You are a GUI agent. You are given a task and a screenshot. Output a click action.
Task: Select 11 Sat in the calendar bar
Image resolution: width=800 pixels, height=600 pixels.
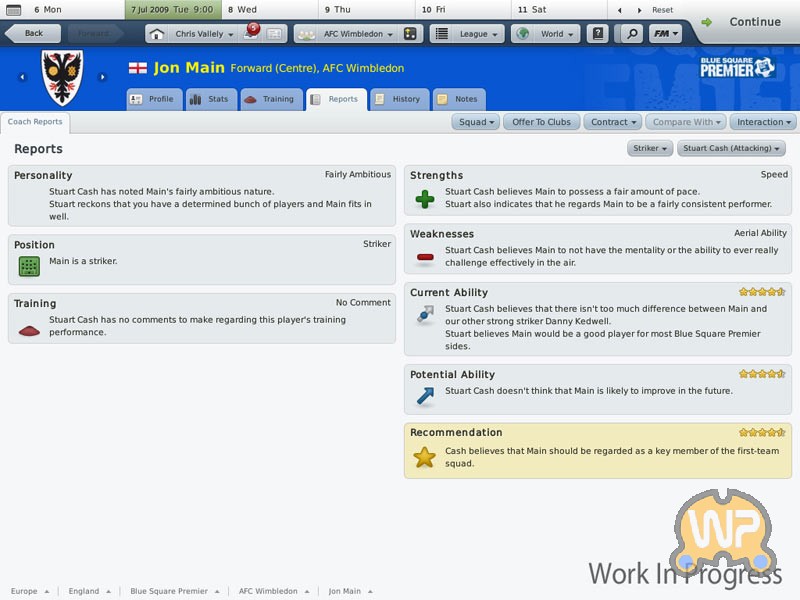click(560, 10)
